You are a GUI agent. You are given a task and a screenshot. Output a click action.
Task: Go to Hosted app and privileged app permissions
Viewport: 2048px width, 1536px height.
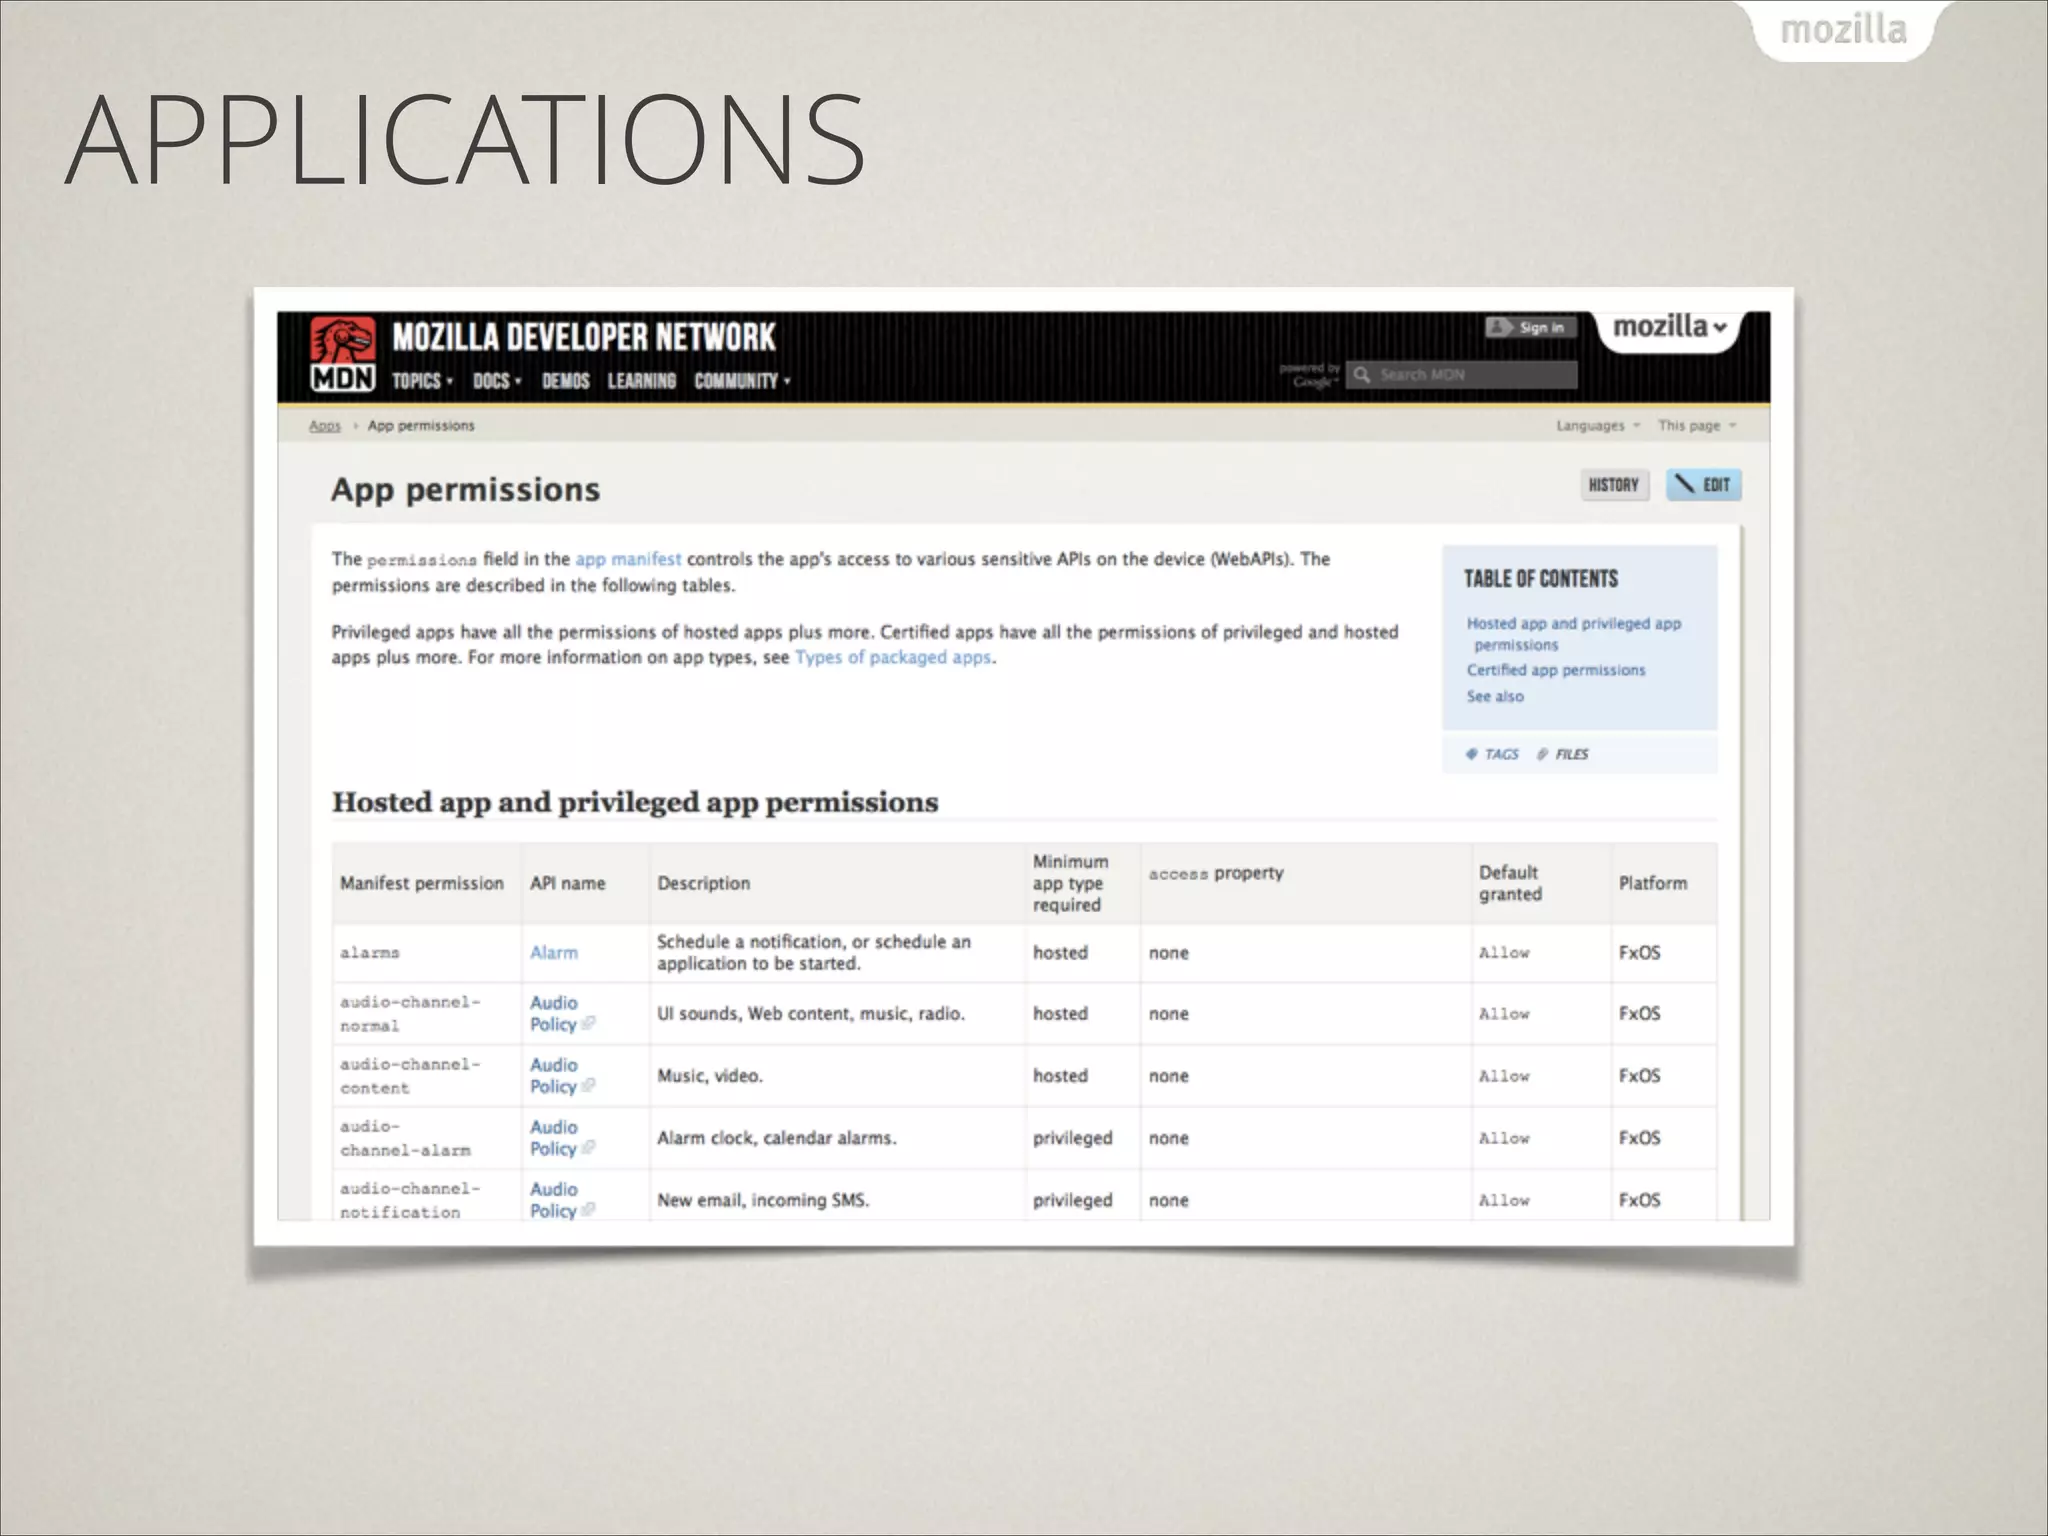click(x=1573, y=634)
